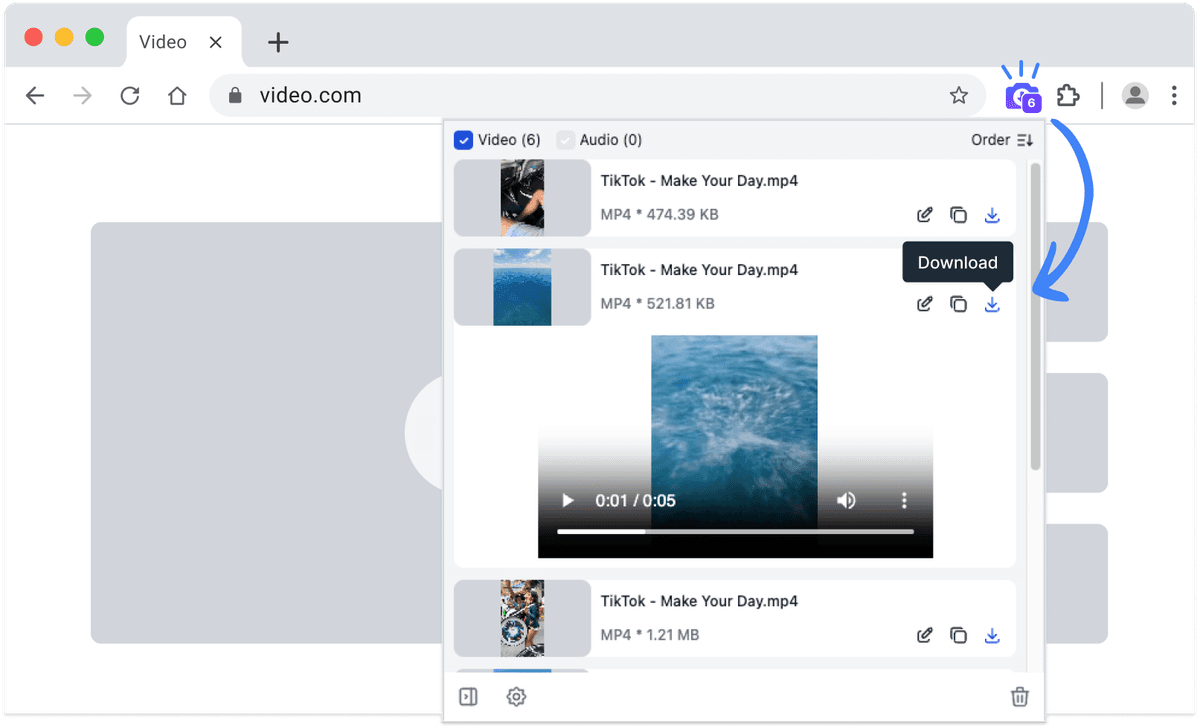The image size is (1200, 728).
Task: Open the video player's more options menu
Action: pyautogui.click(x=904, y=500)
